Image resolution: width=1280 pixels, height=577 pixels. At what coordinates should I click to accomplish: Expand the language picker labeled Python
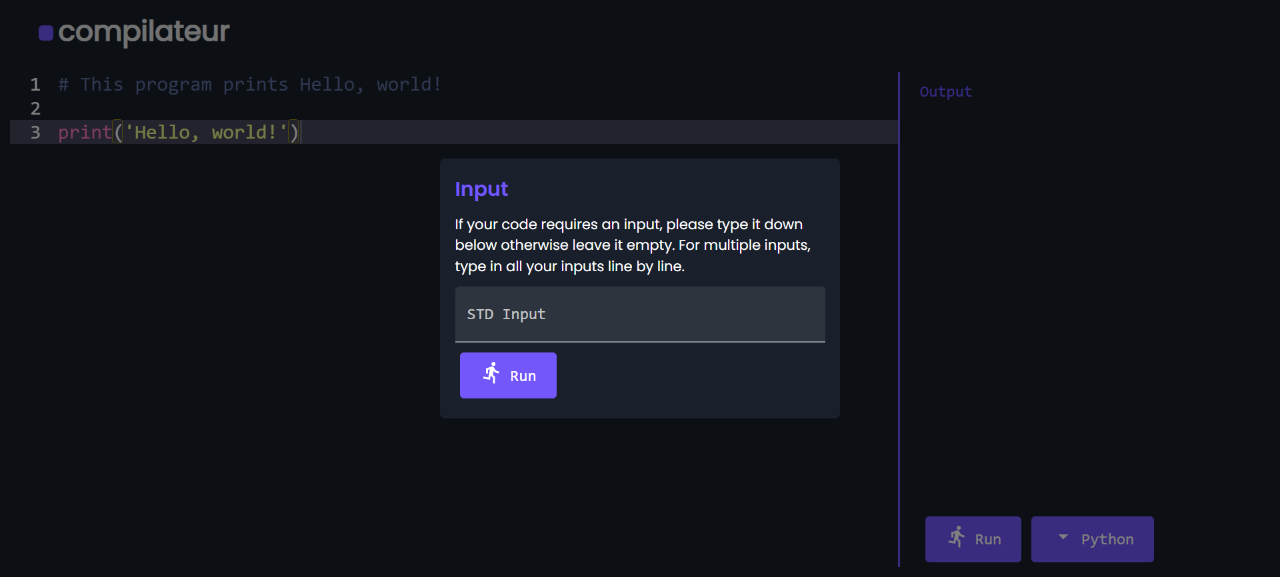[1092, 538]
